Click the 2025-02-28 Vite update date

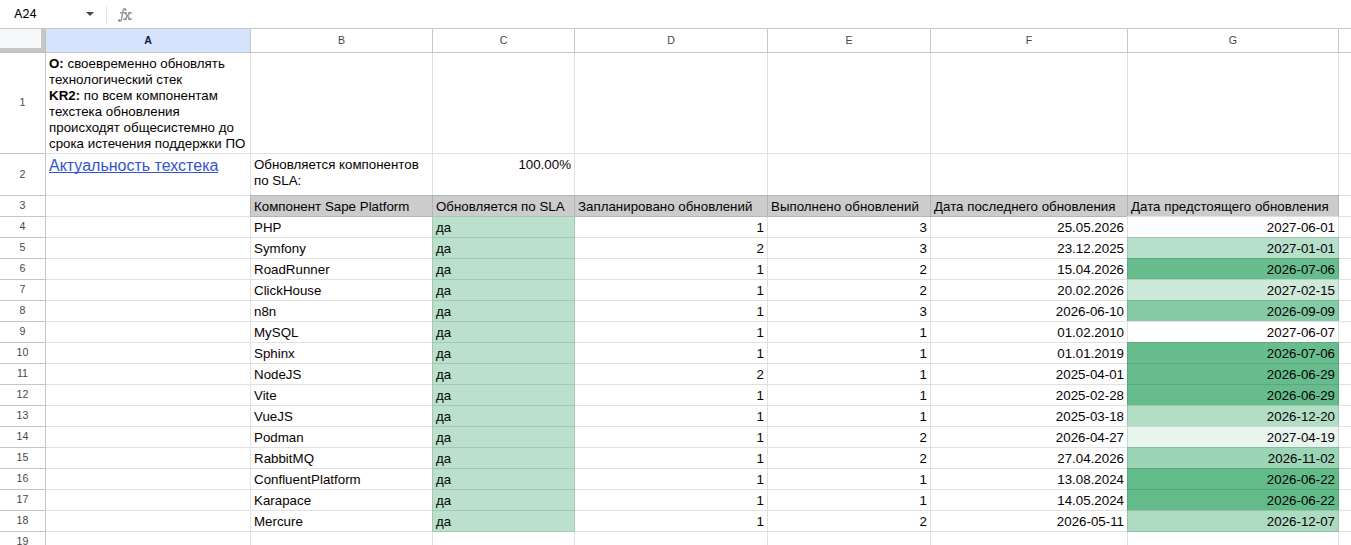[1029, 395]
